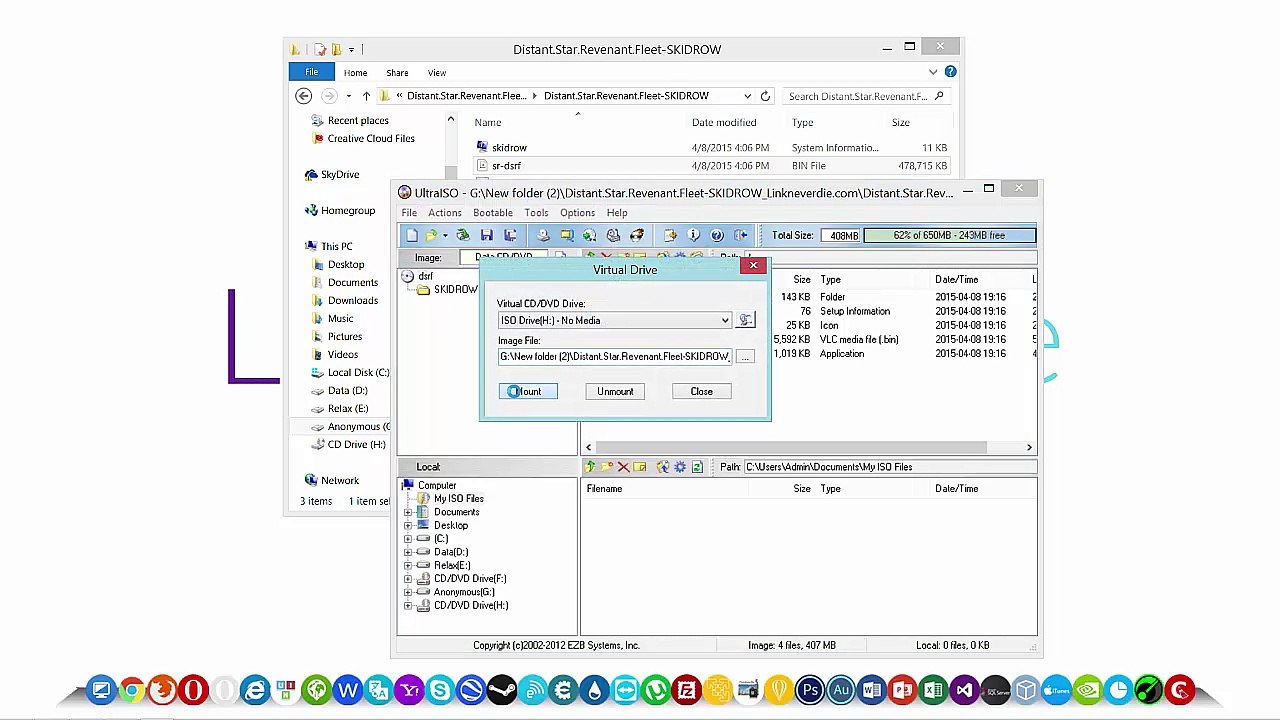The image size is (1280, 720).
Task: Click the Filename column header in Local list
Action: (604, 489)
